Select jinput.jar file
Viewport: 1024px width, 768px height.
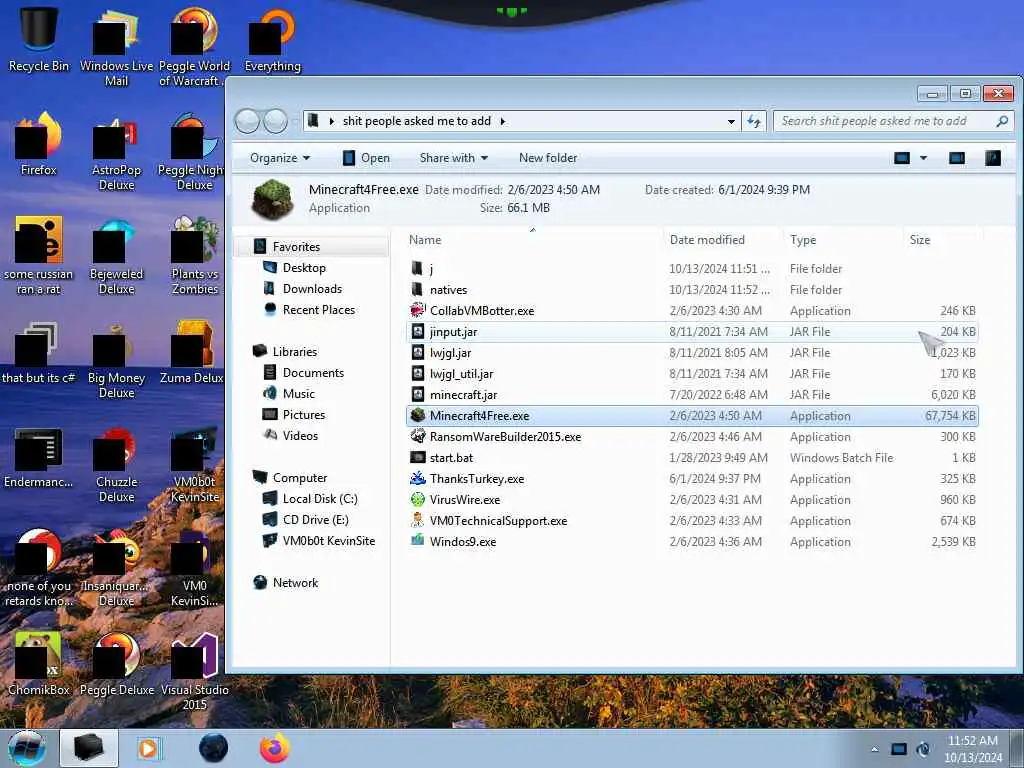(x=692, y=332)
